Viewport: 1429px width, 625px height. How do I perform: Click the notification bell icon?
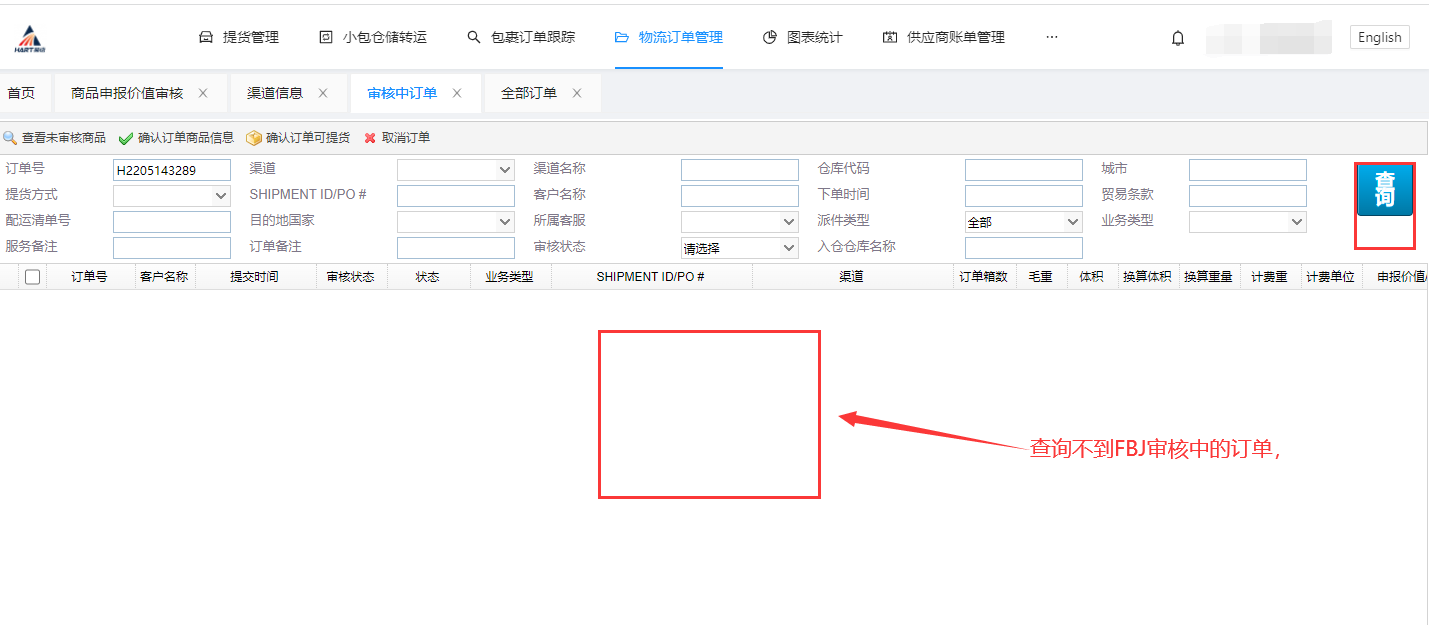tap(1178, 38)
